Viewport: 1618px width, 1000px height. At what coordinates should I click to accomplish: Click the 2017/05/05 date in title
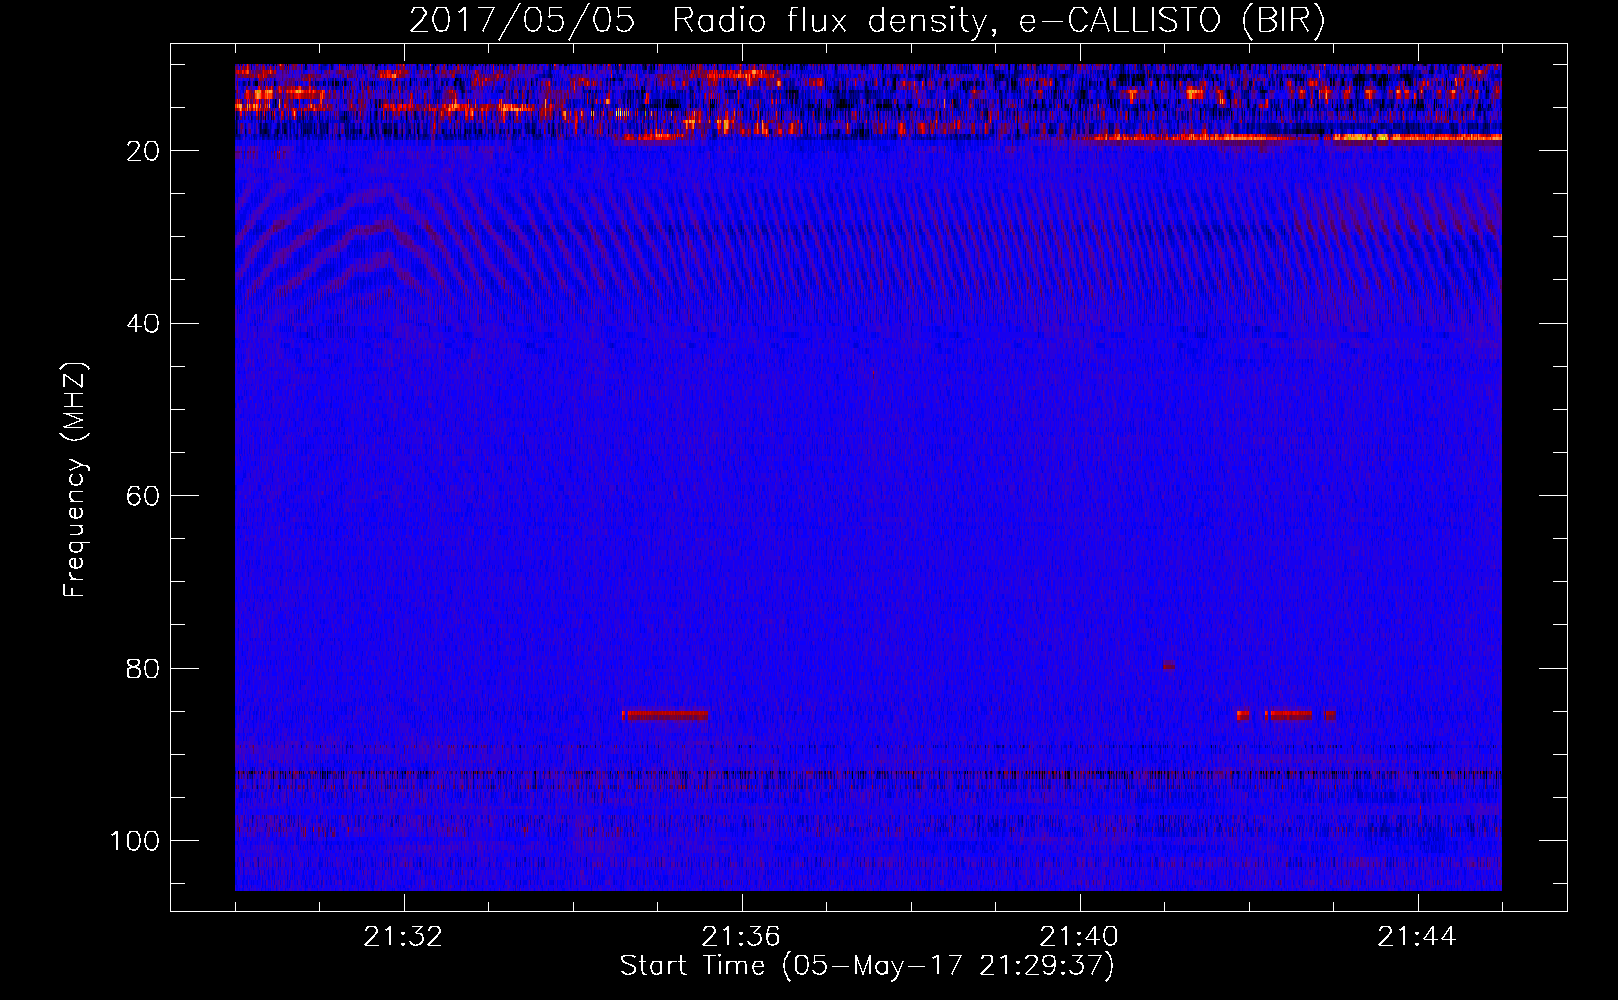click(521, 20)
